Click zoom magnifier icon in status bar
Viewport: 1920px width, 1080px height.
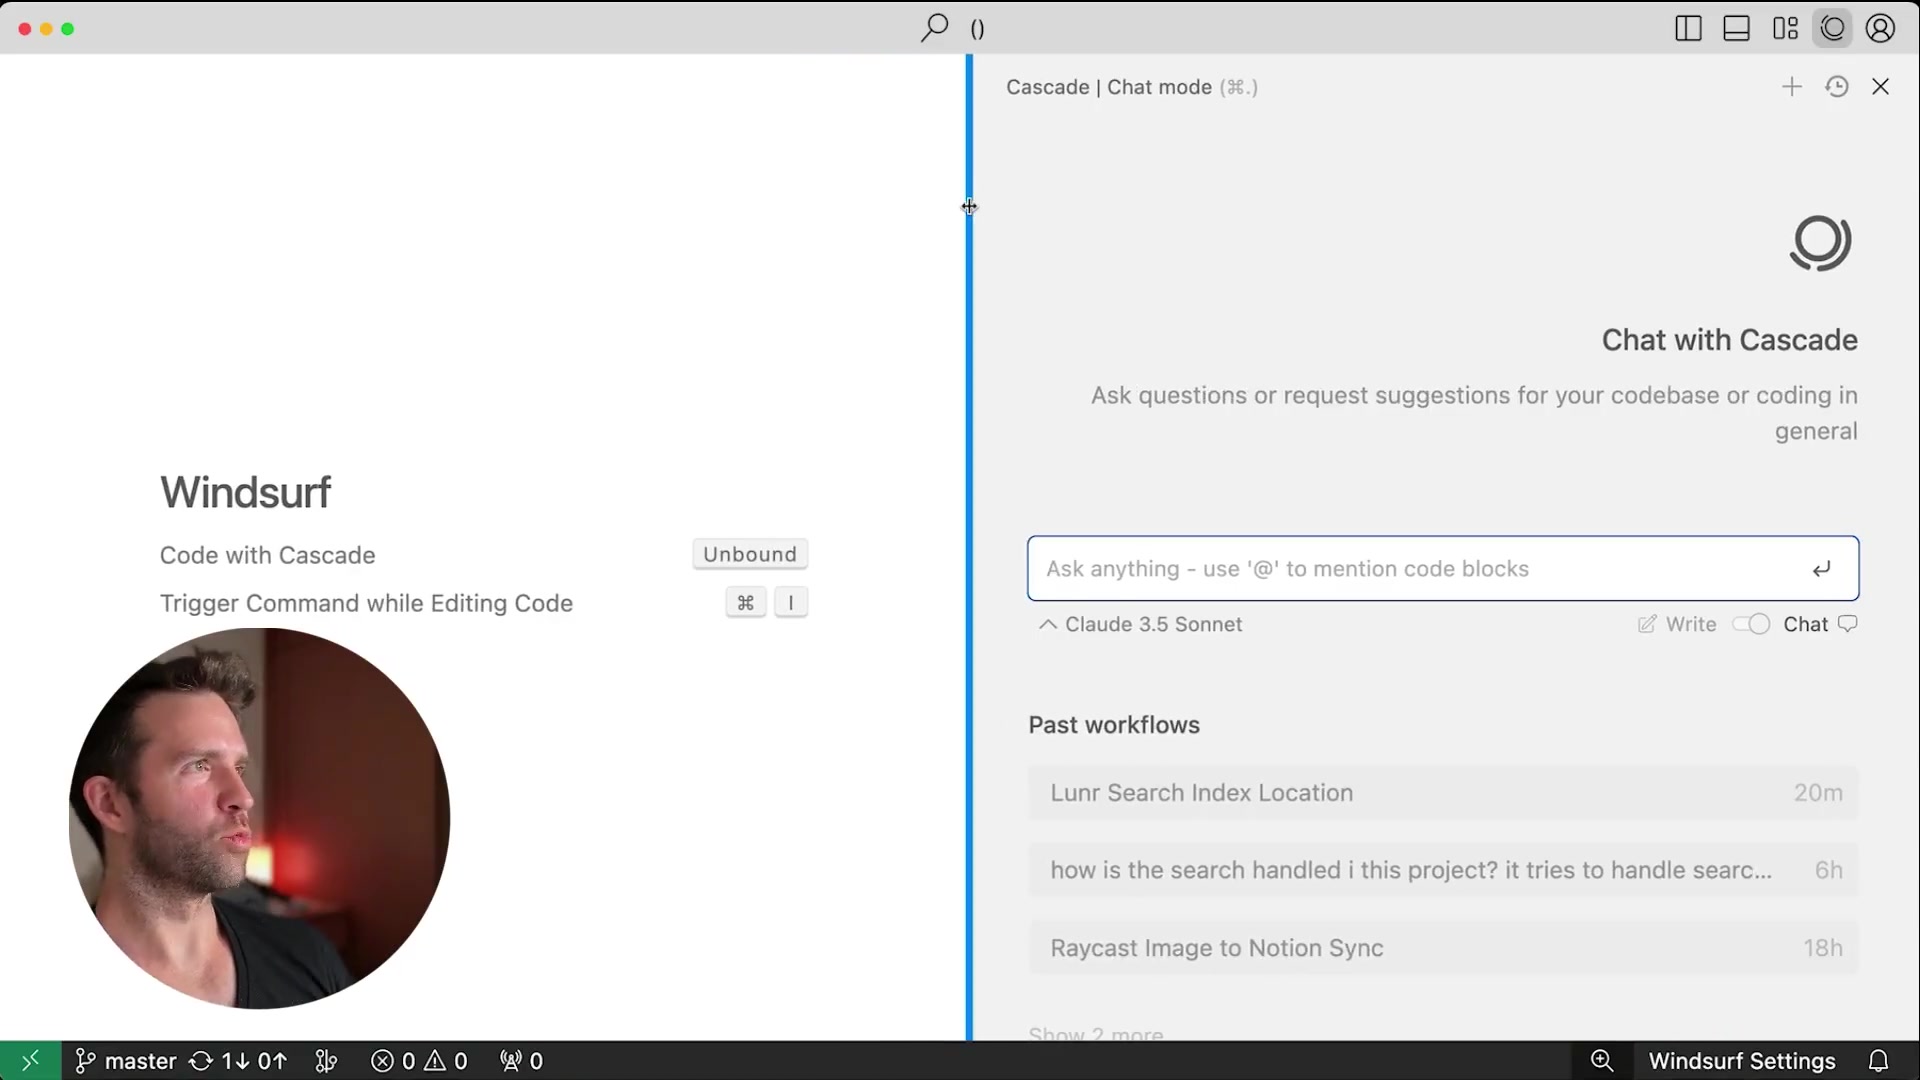(x=1602, y=1061)
